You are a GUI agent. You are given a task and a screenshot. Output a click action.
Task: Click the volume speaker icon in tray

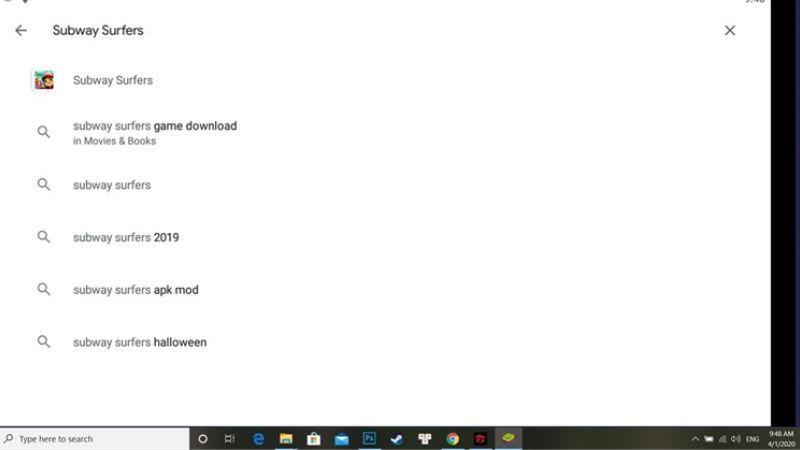[735, 439]
